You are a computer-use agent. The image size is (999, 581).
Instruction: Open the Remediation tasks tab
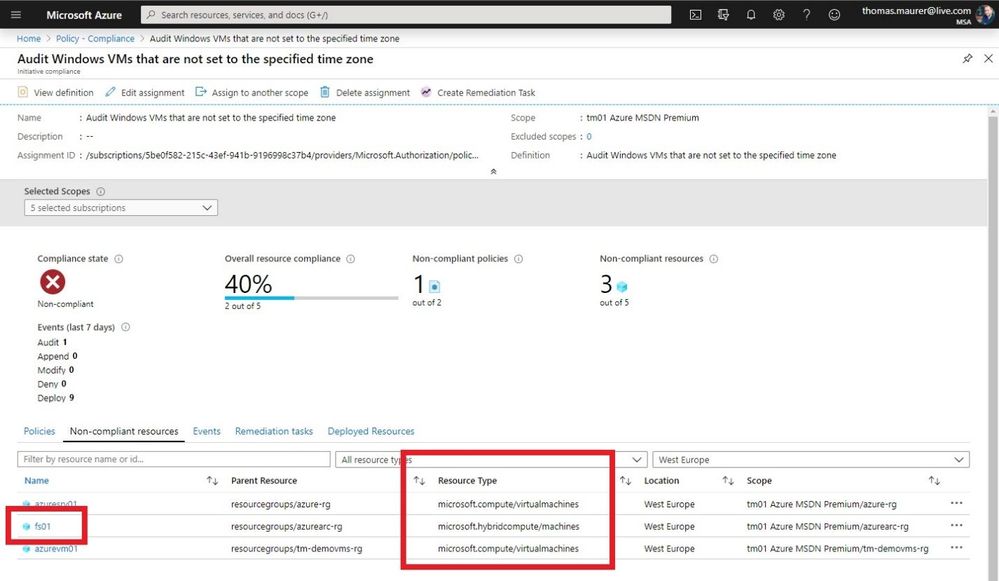pyautogui.click(x=274, y=431)
